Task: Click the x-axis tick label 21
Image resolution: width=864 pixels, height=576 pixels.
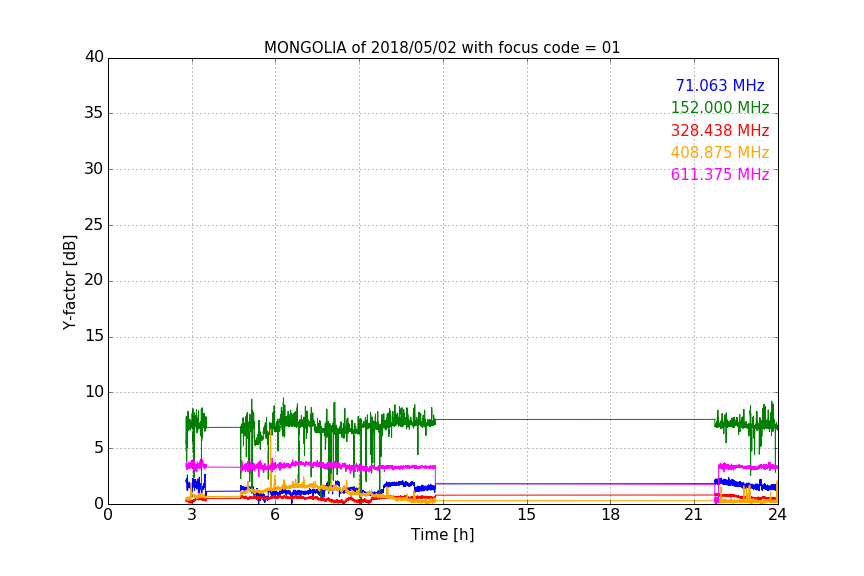Action: click(x=694, y=515)
